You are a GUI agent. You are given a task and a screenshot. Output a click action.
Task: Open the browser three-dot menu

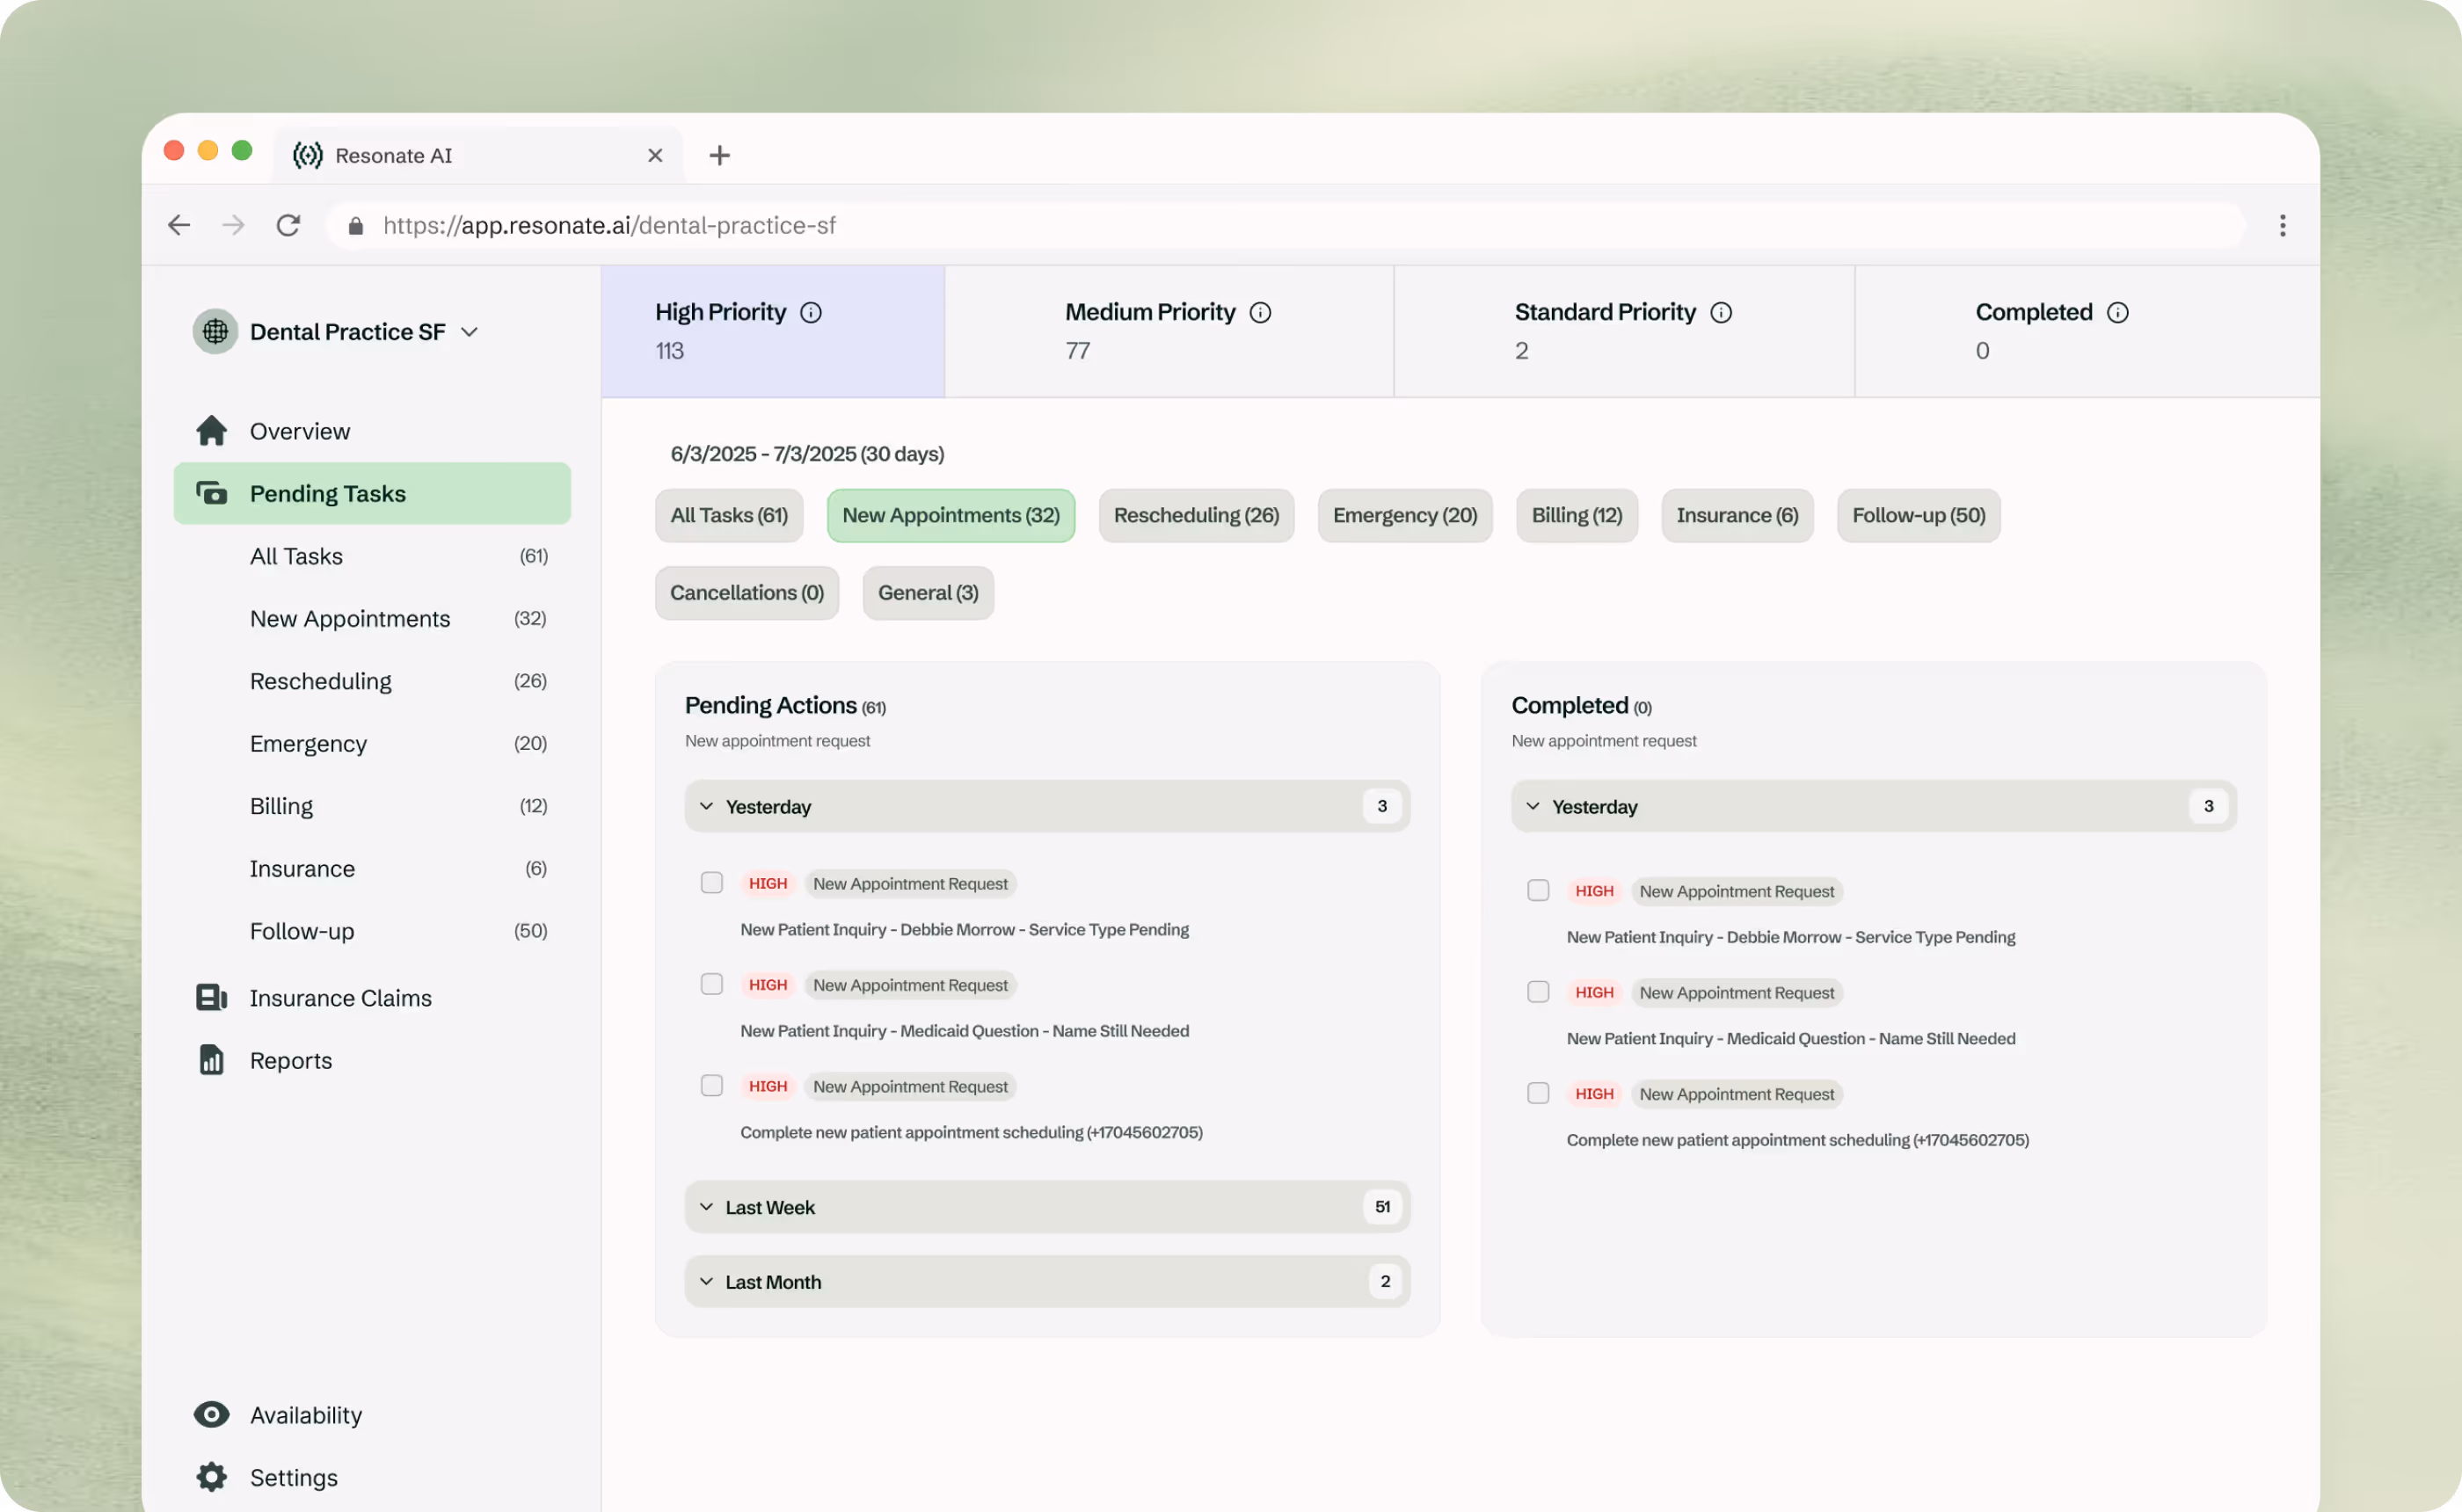[2282, 225]
